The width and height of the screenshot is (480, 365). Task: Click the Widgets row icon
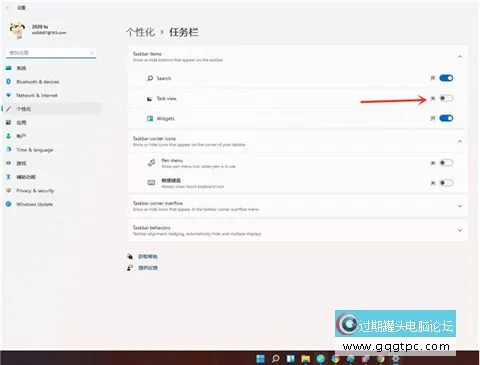click(150, 118)
